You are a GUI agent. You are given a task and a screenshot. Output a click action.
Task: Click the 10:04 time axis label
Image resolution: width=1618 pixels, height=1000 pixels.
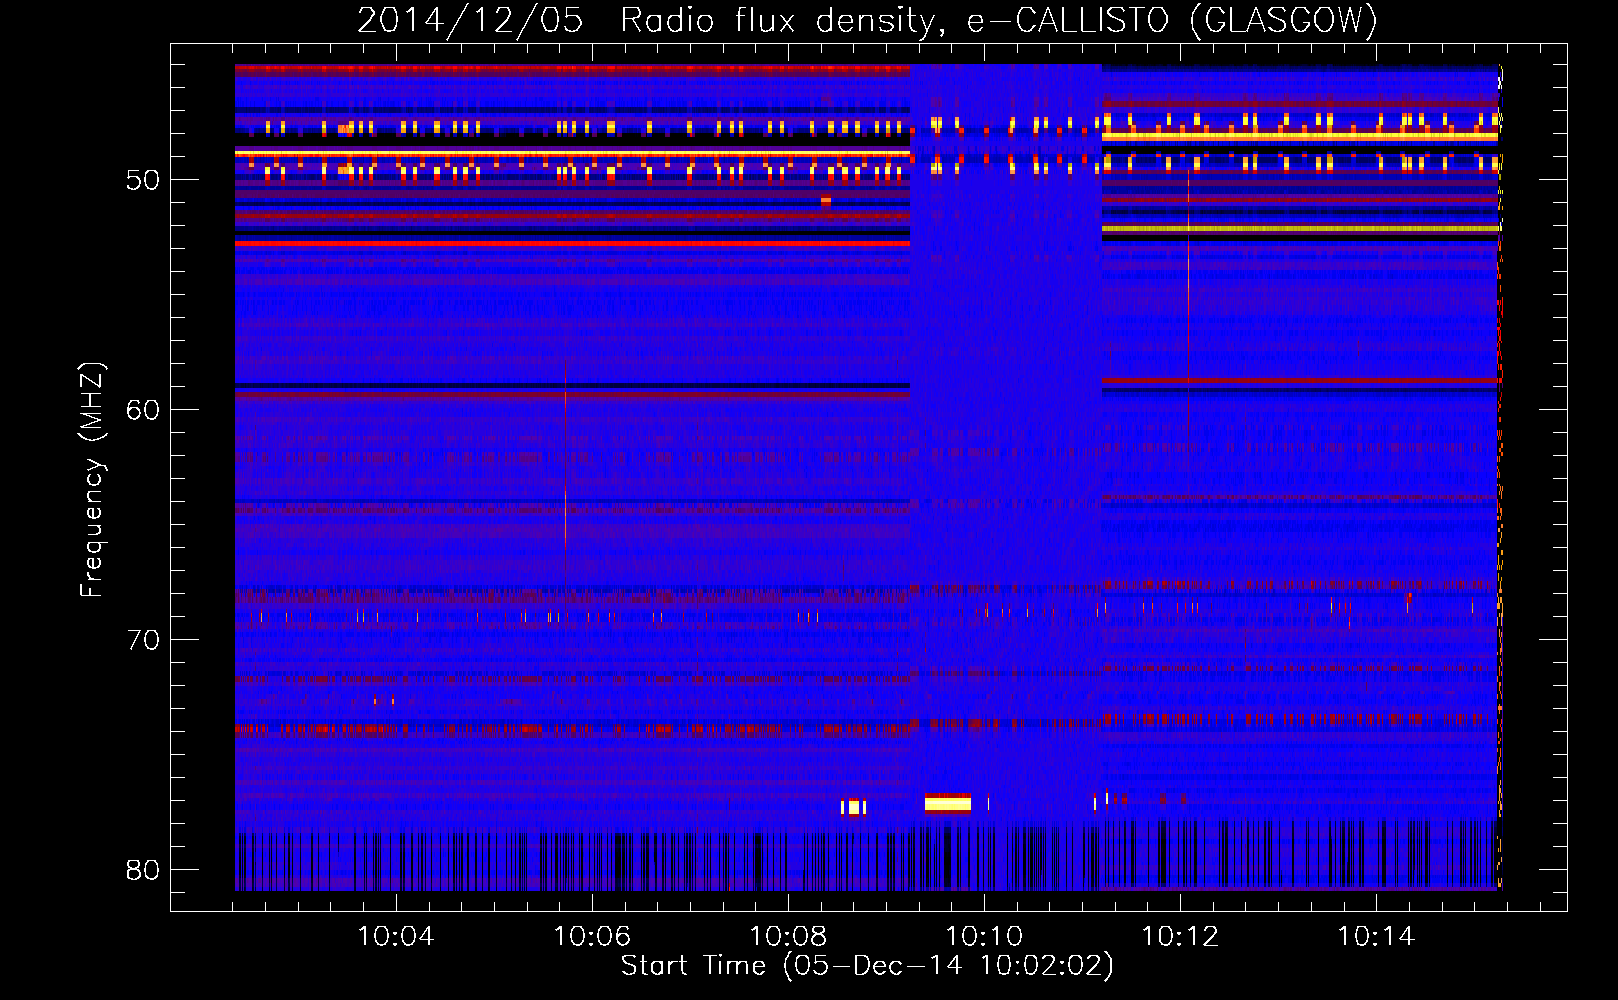pos(396,936)
